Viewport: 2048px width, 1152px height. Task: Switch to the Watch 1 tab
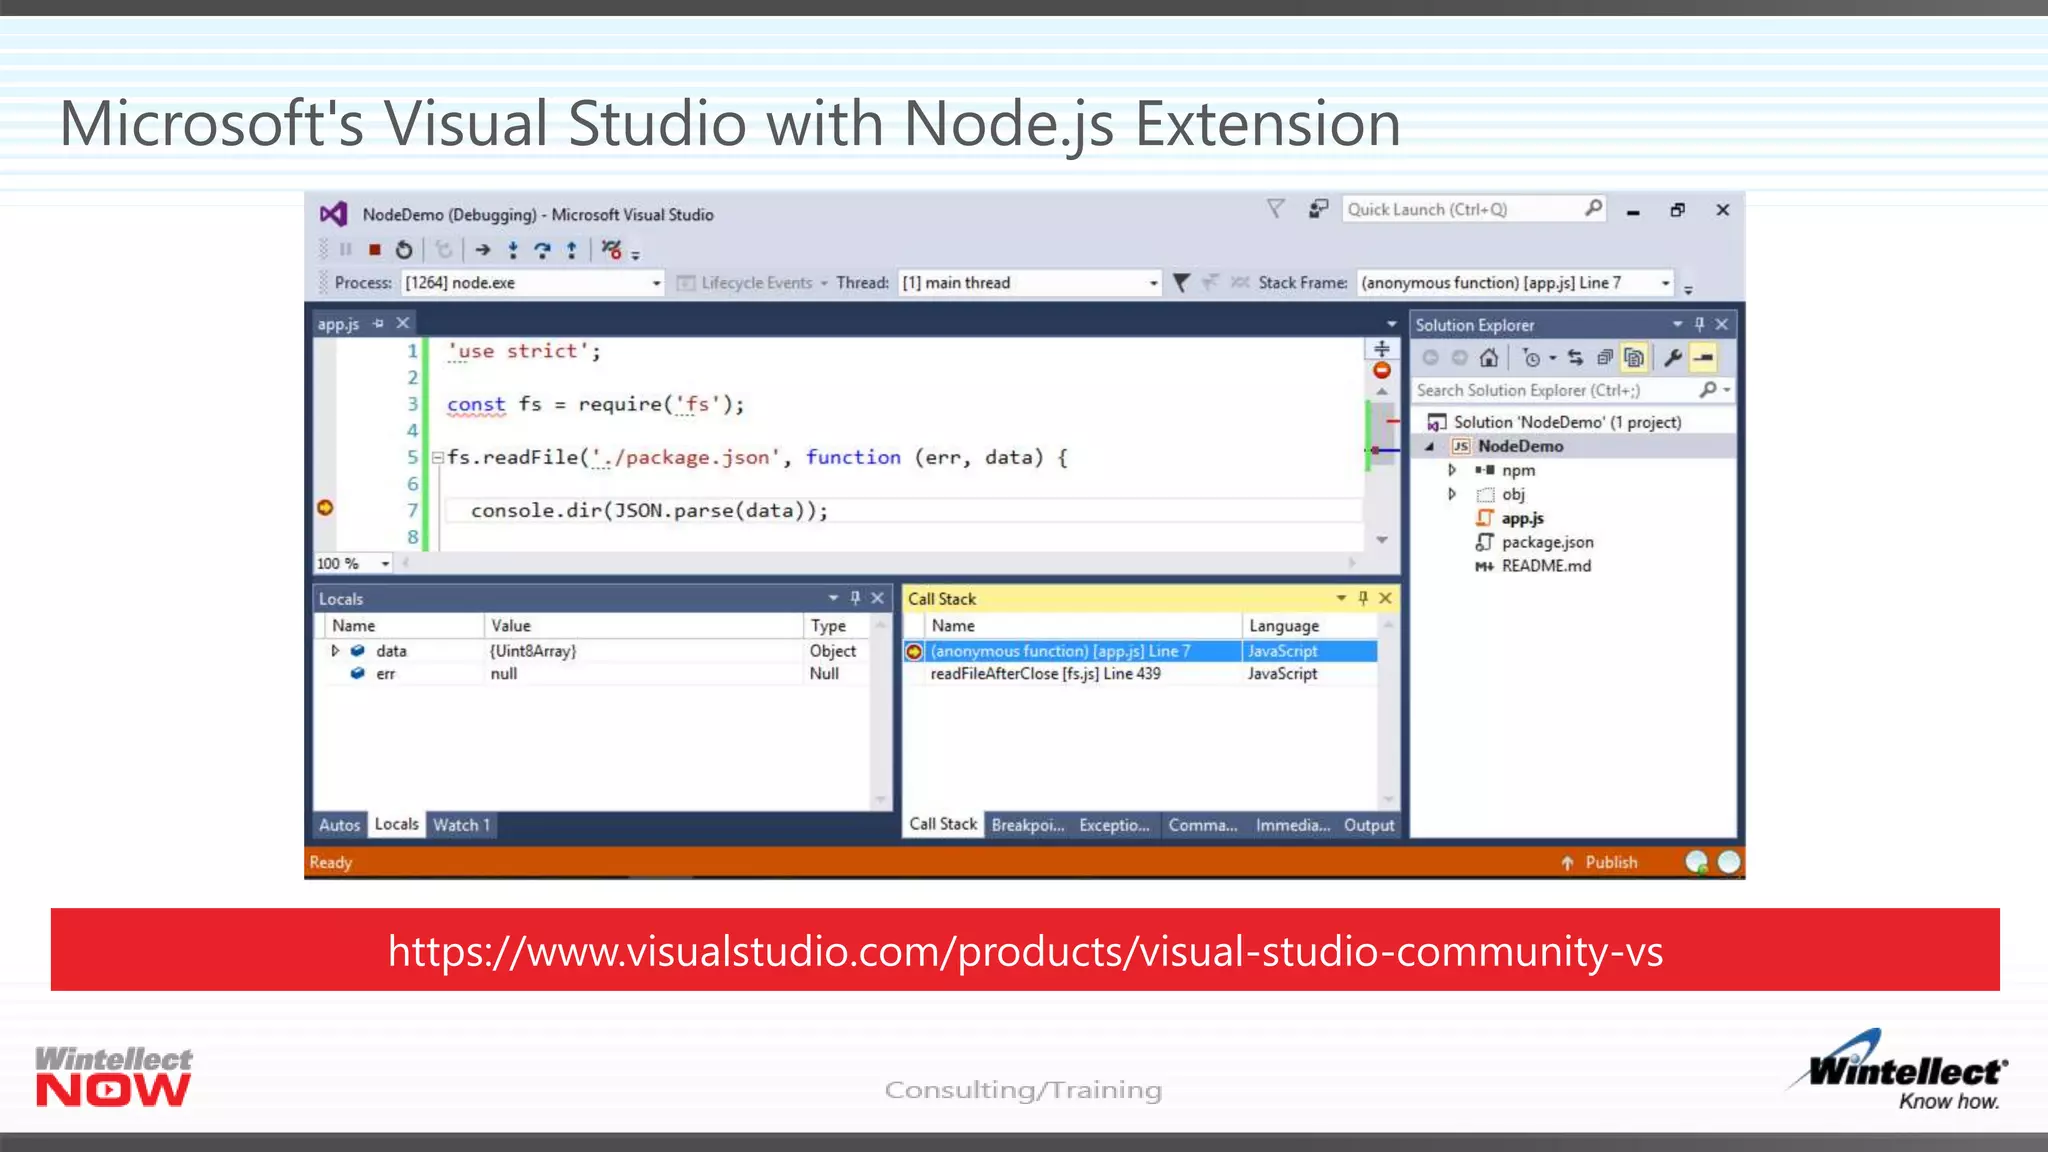pyautogui.click(x=462, y=825)
